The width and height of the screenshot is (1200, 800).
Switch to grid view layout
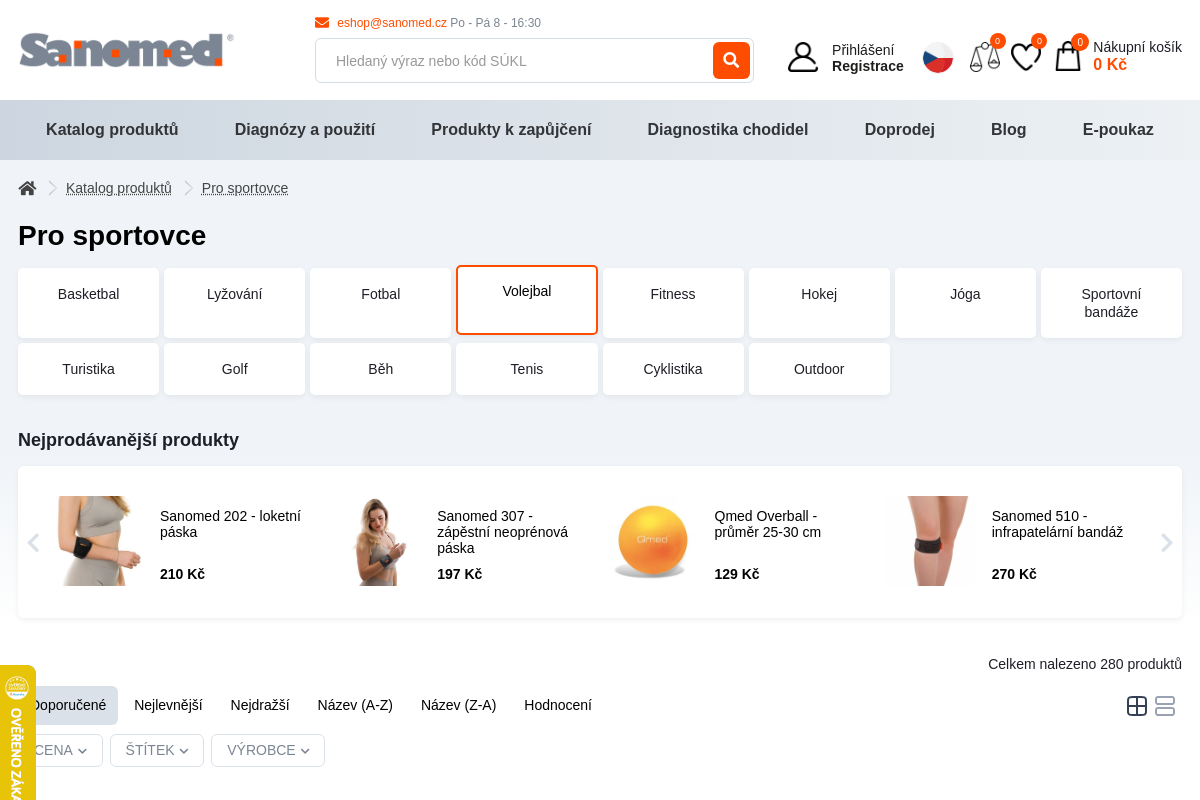1137,706
